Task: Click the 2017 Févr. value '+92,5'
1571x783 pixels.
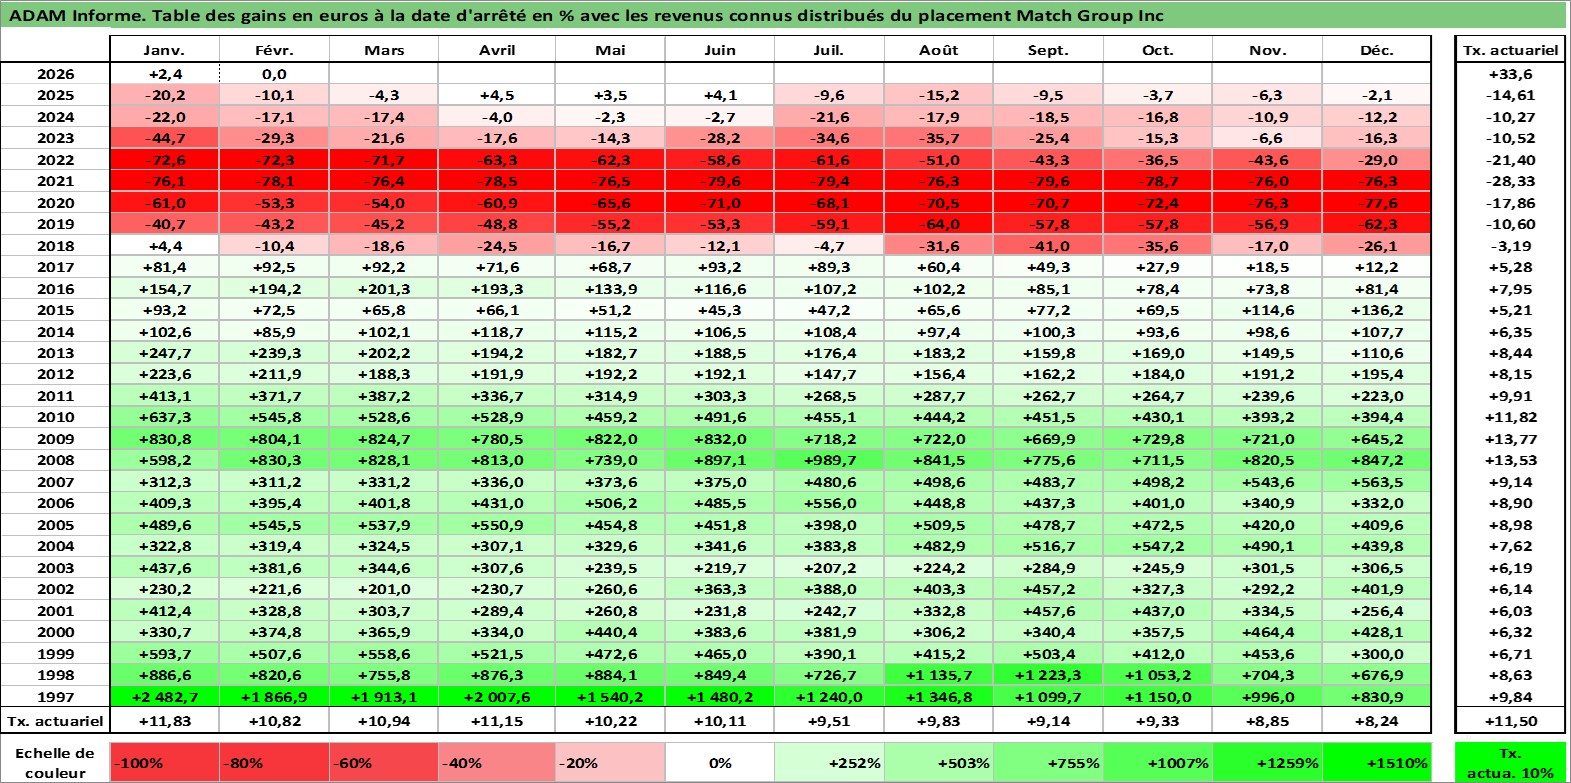Action: (274, 267)
